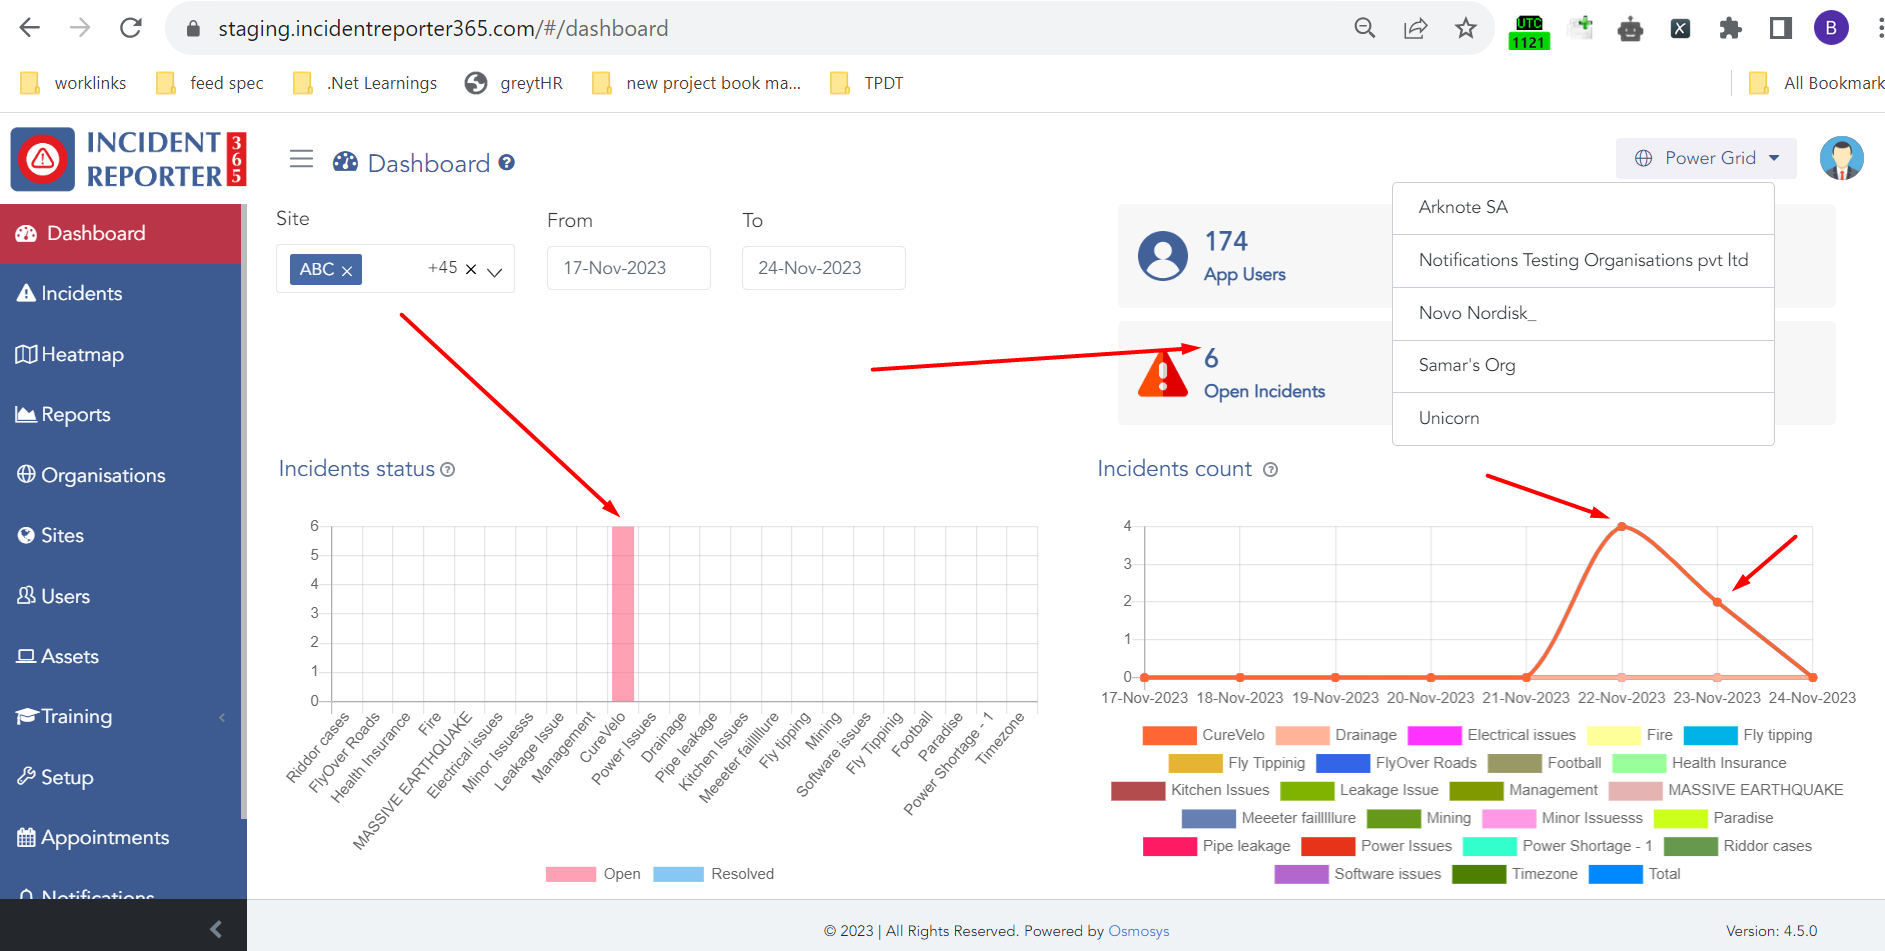Click the Incidents status info icon
The height and width of the screenshot is (951, 1885).
[448, 470]
